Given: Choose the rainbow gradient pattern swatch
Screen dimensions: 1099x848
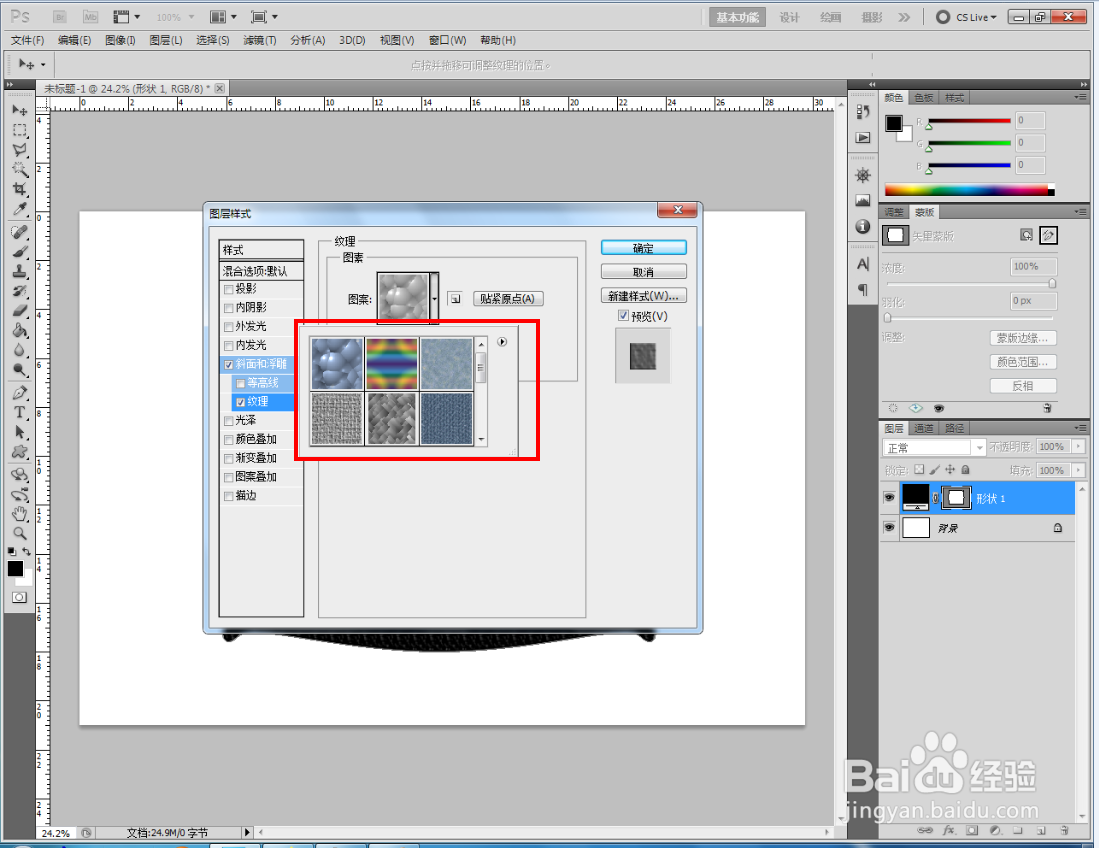Looking at the screenshot, I should pos(392,364).
